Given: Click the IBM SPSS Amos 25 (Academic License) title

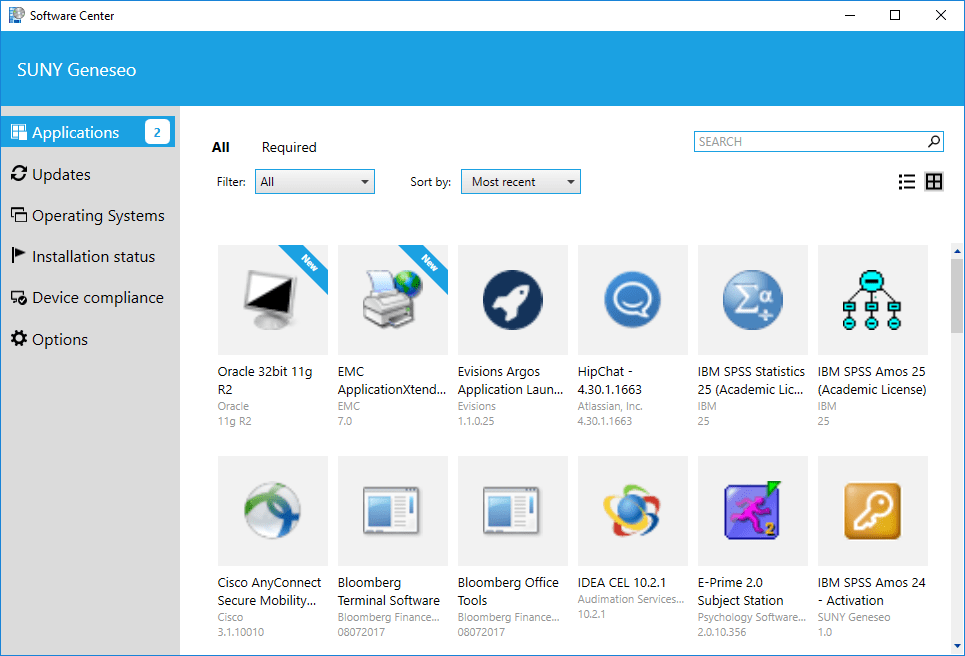Looking at the screenshot, I should coord(871,380).
